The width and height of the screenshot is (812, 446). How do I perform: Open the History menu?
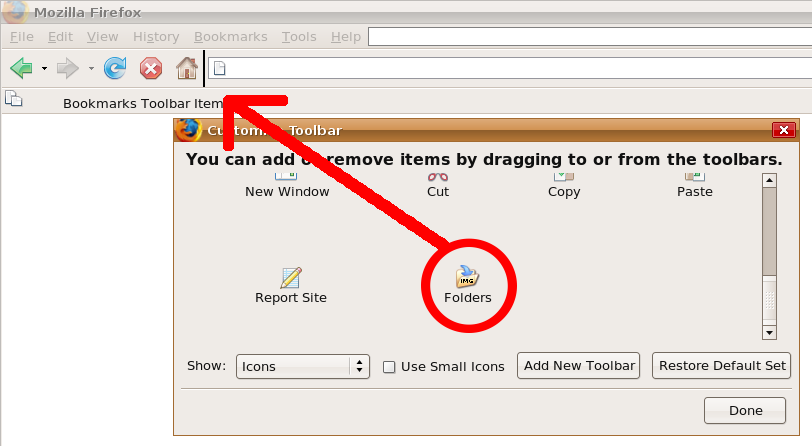pos(156,37)
